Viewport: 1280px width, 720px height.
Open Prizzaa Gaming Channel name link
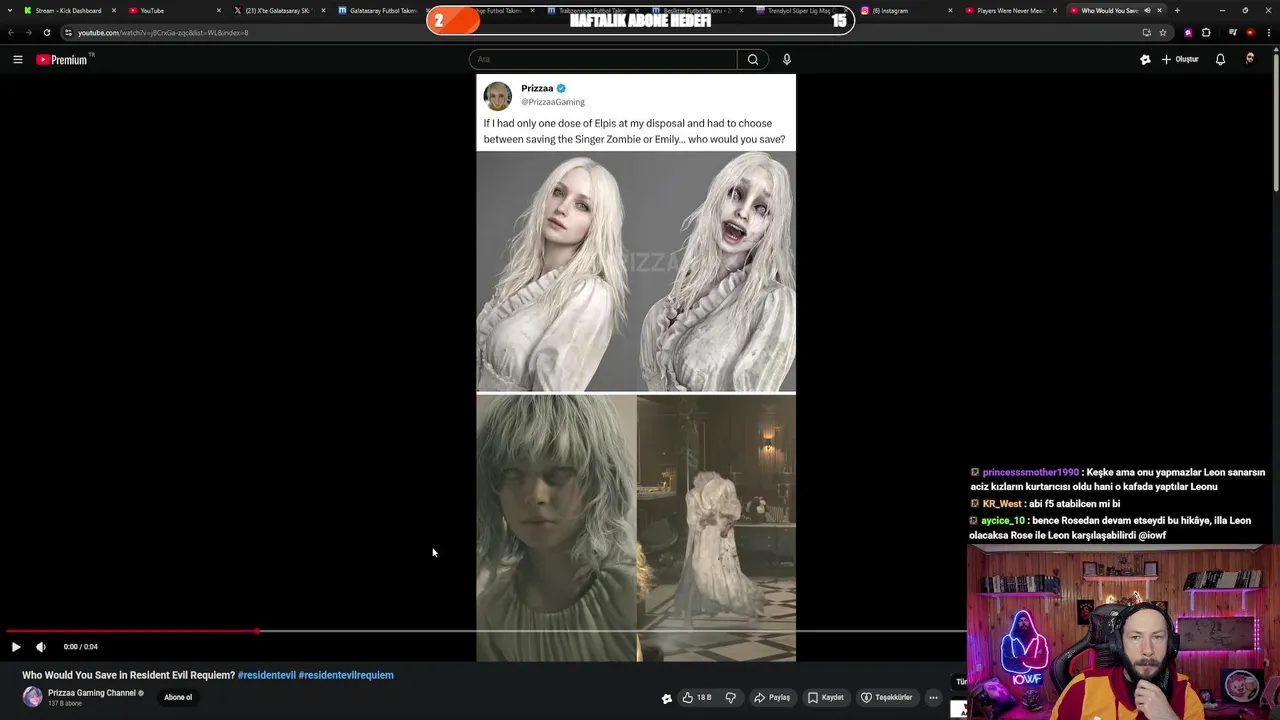click(x=91, y=693)
